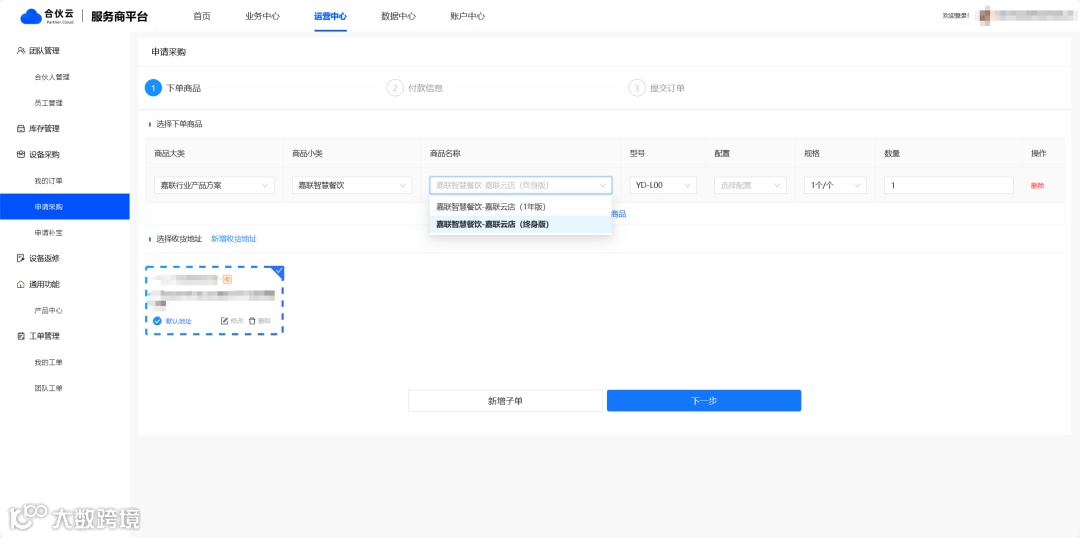1080x538 pixels.
Task: Open the 商品大类 dropdown 嘉联行业产品方案
Action: pyautogui.click(x=214, y=185)
